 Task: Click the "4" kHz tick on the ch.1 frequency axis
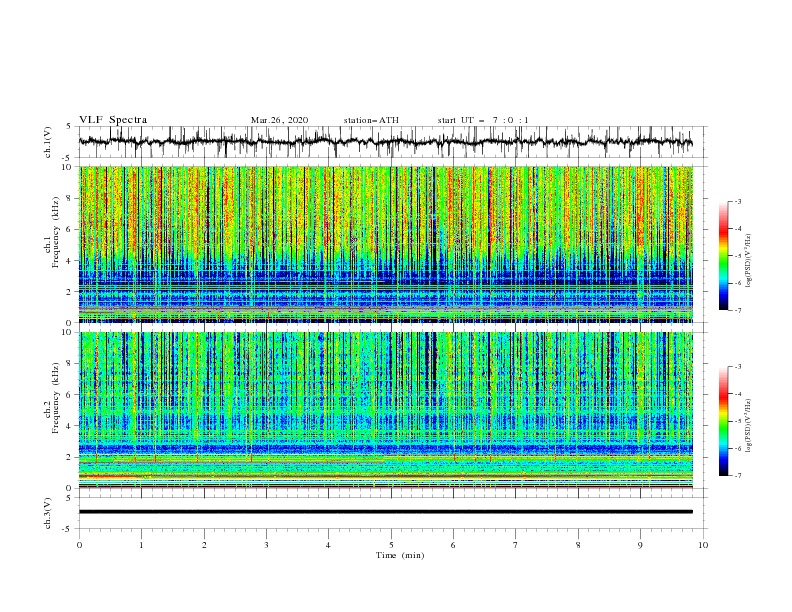[70, 261]
